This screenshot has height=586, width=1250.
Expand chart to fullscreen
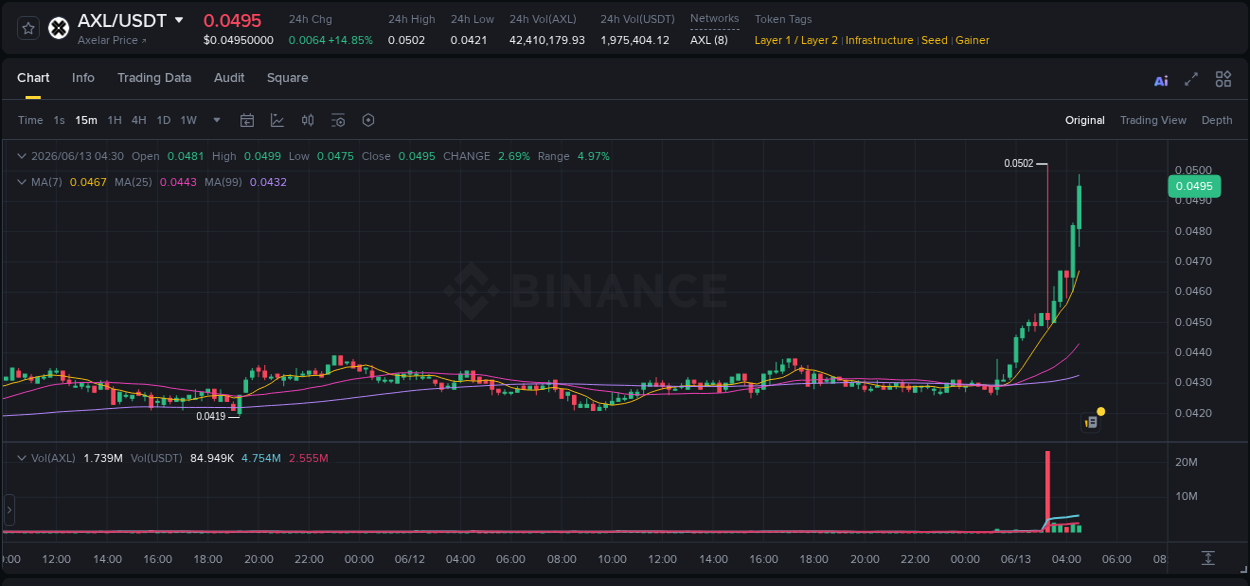point(1191,79)
